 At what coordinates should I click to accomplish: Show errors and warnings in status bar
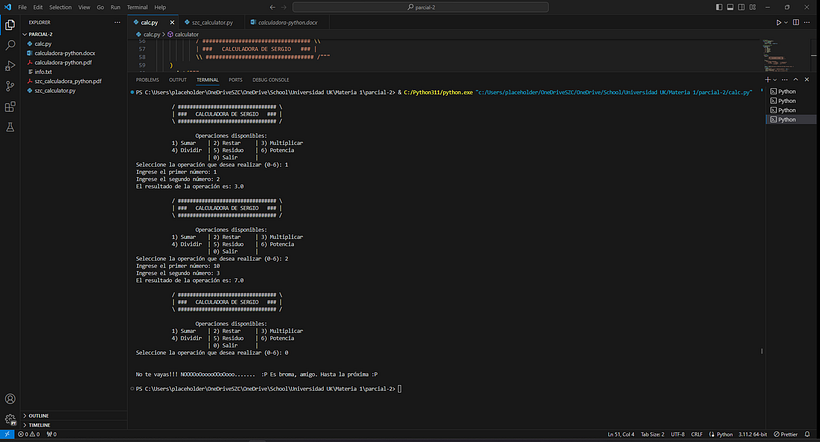29,434
